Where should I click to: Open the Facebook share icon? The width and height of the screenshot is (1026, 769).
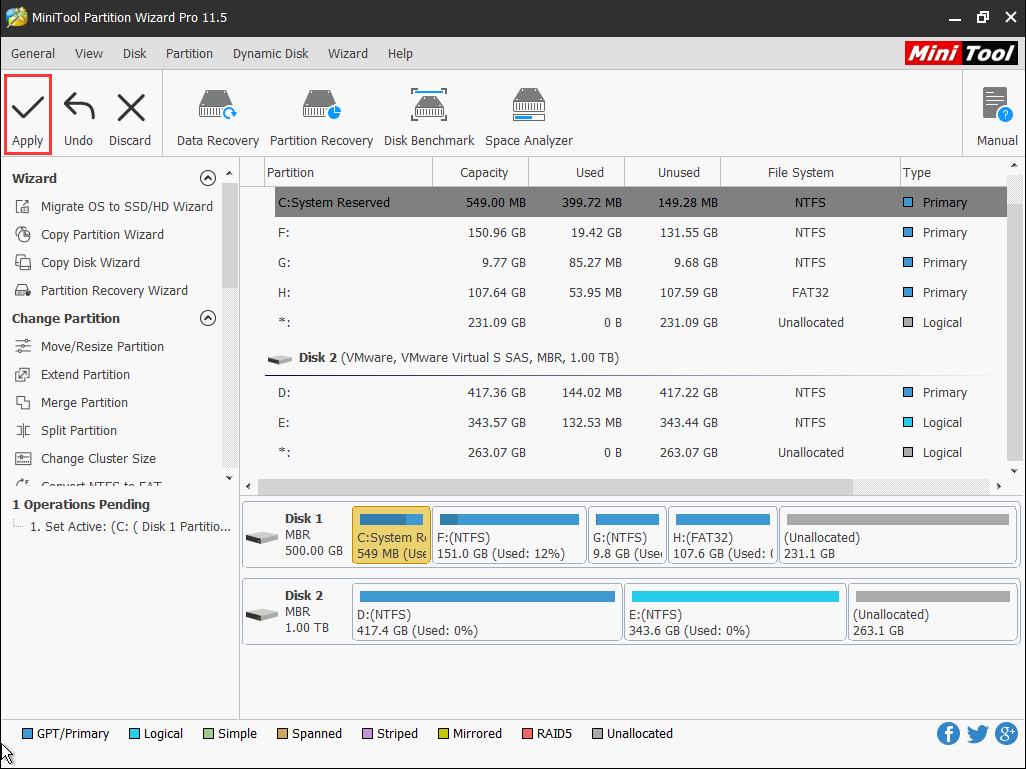(x=948, y=734)
